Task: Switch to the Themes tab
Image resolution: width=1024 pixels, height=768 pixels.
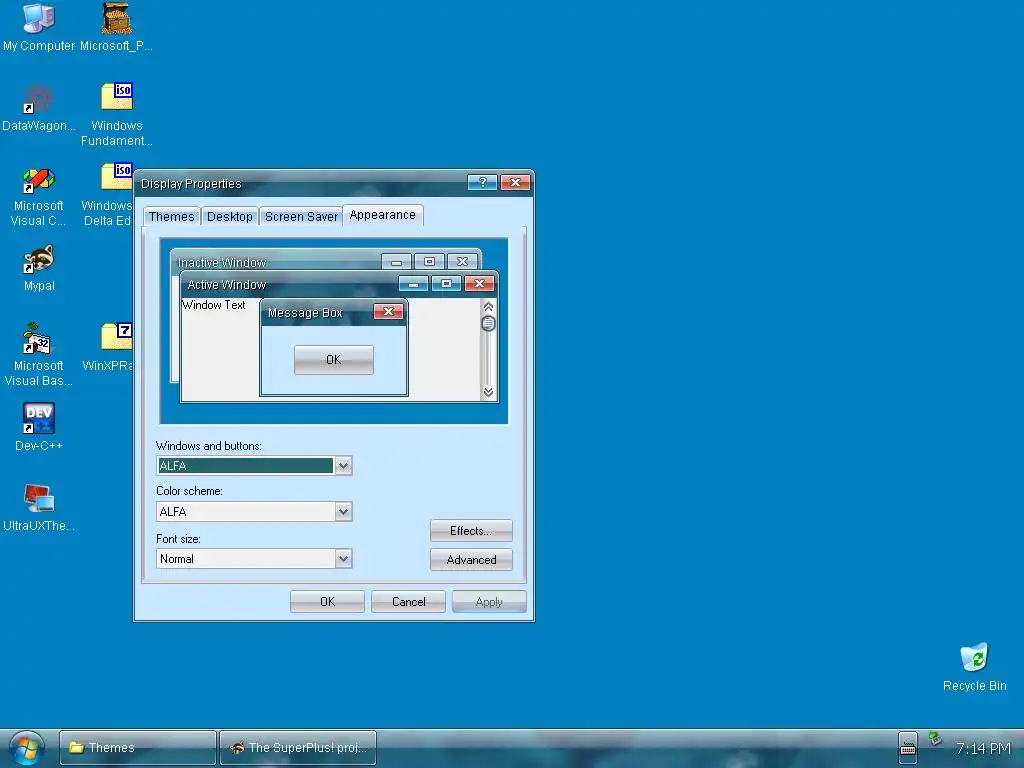Action: point(171,217)
